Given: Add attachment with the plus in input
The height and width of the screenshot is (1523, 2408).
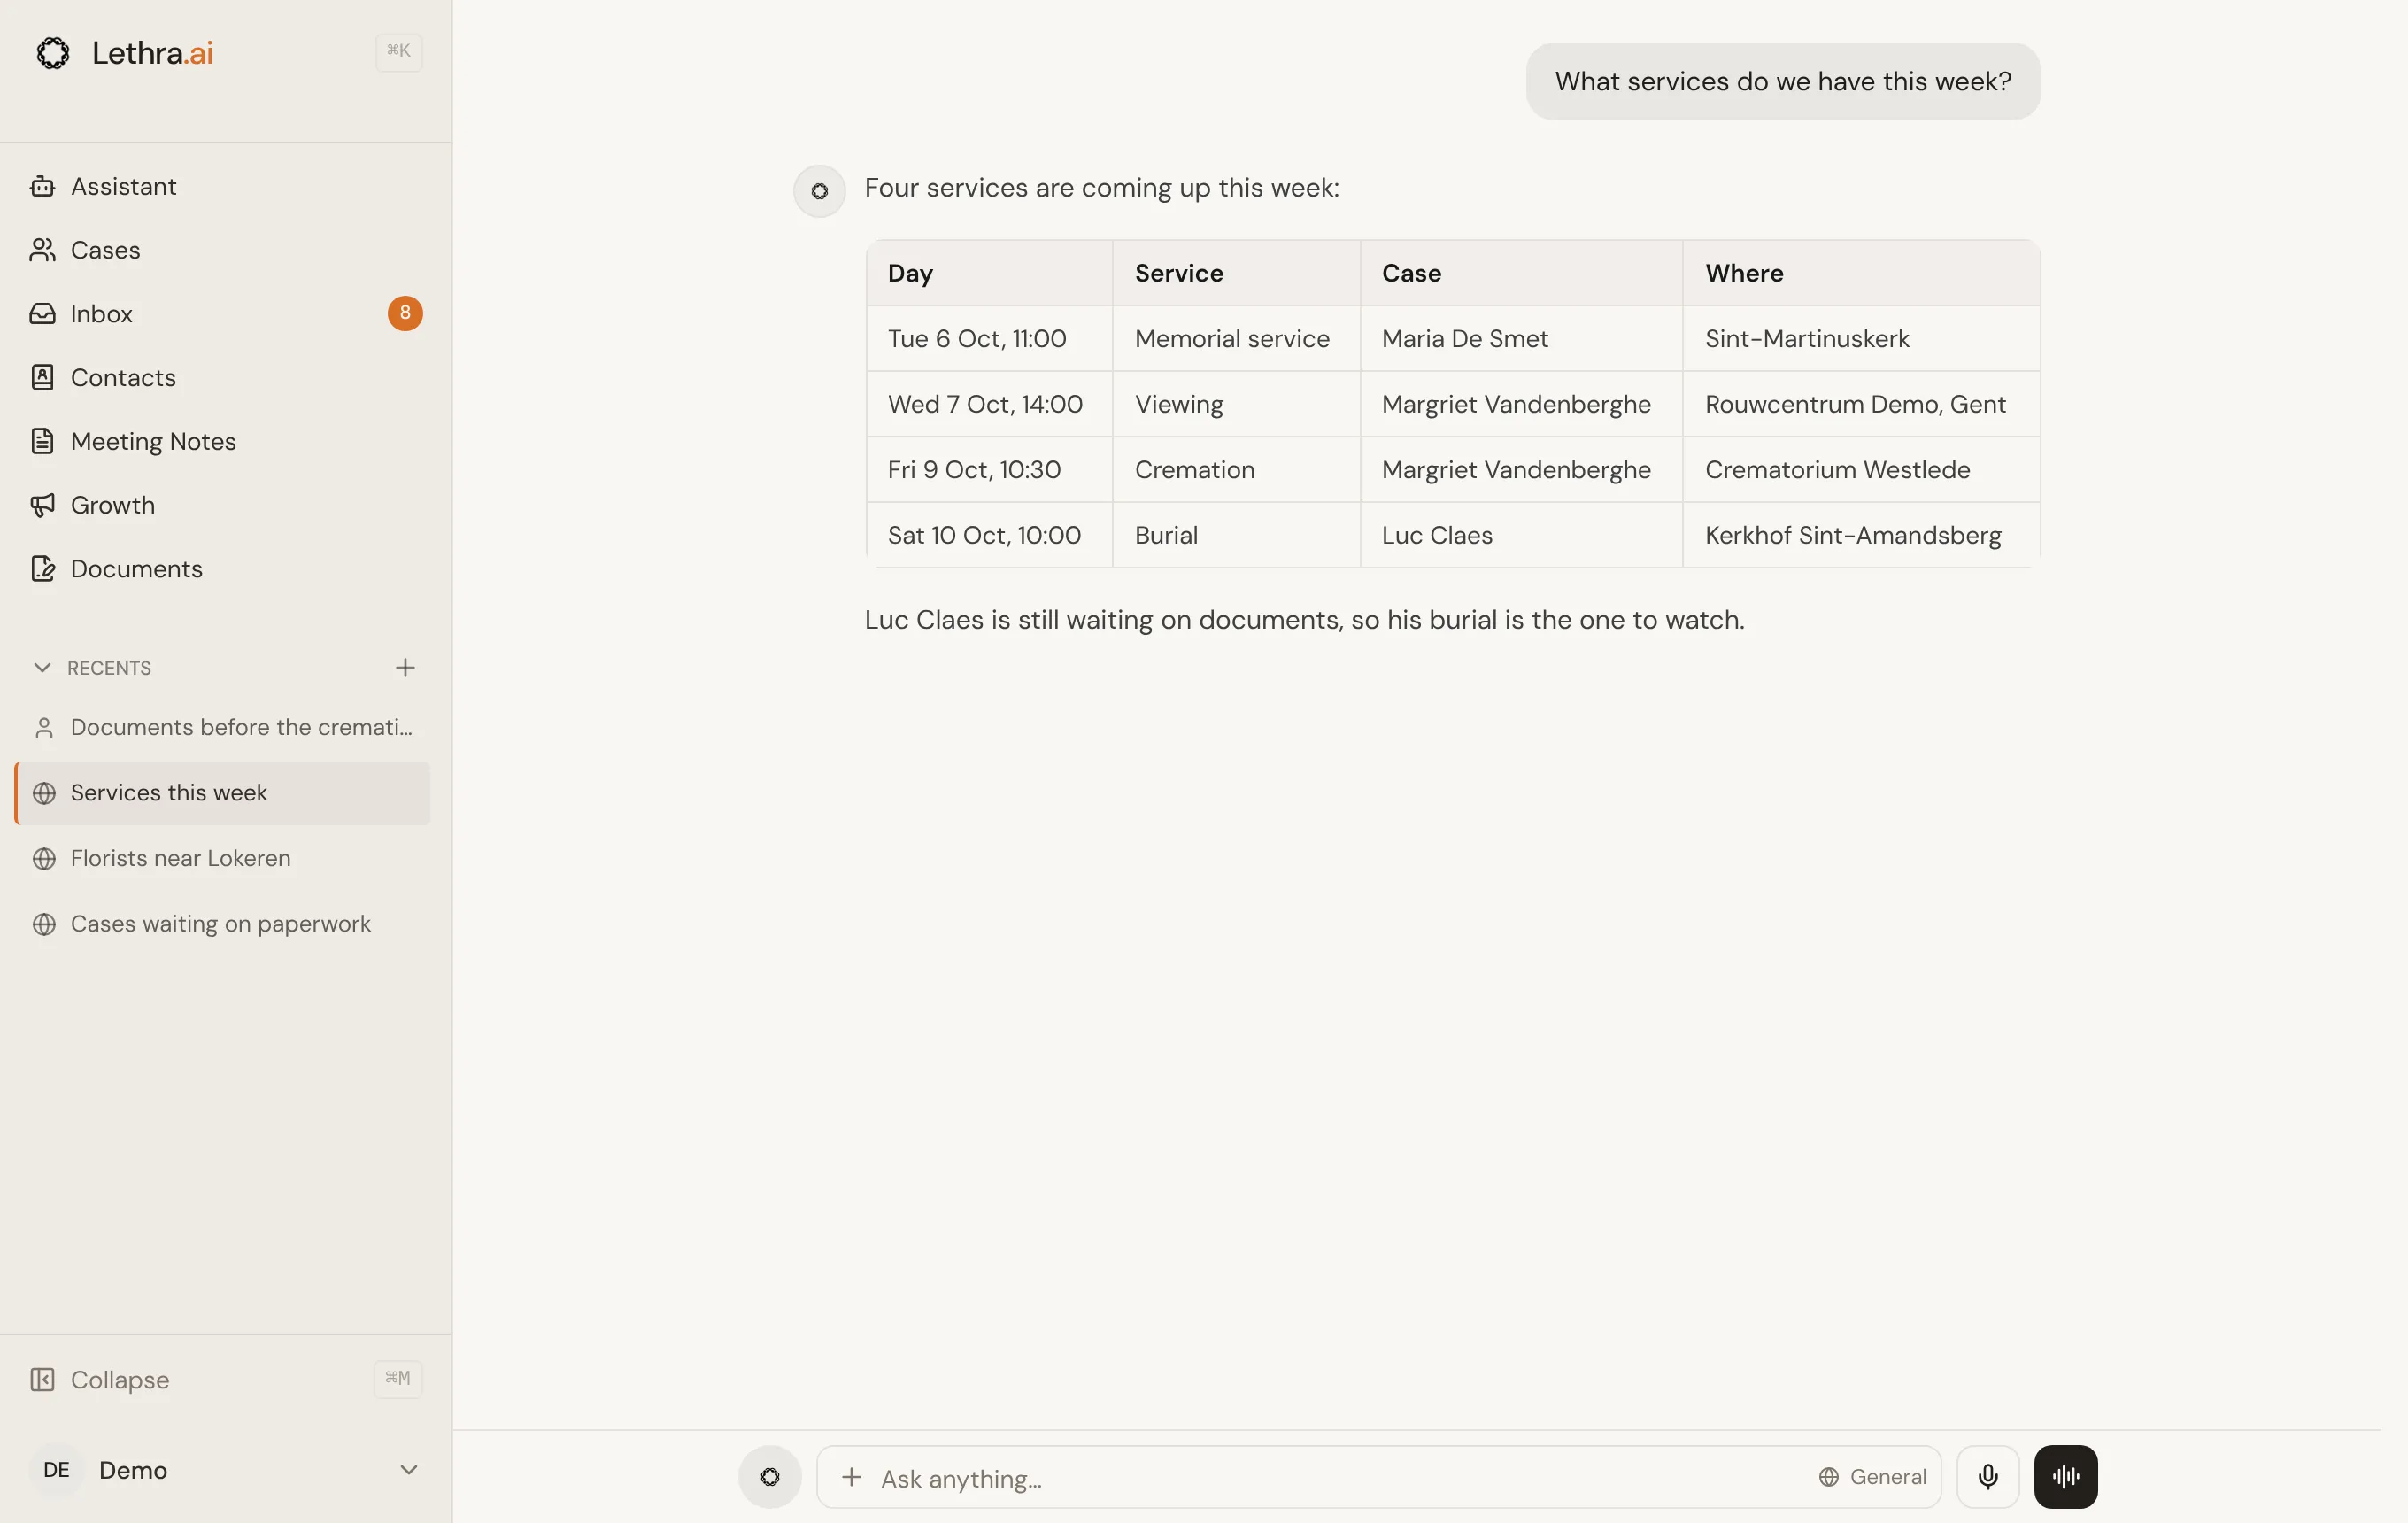Looking at the screenshot, I should coord(852,1477).
